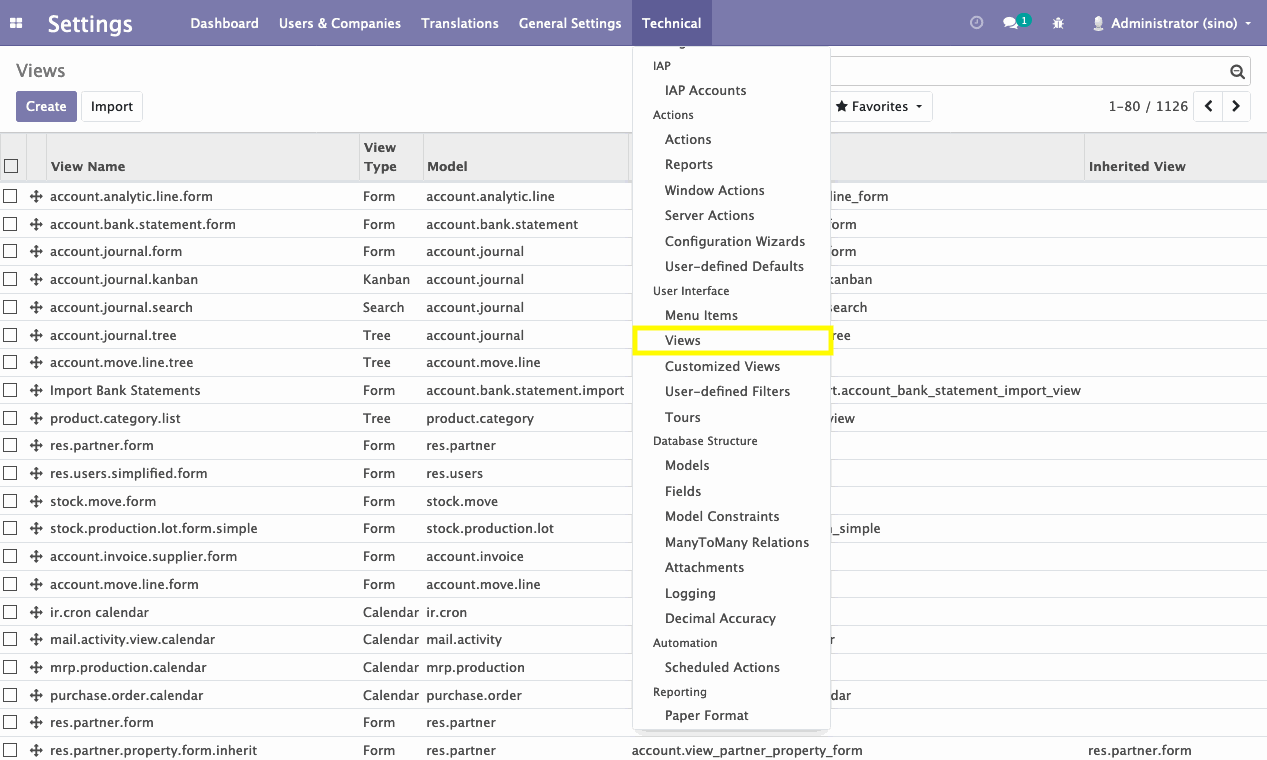Open the Administrator (sino) user menu
The width and height of the screenshot is (1267, 760).
click(1171, 23)
